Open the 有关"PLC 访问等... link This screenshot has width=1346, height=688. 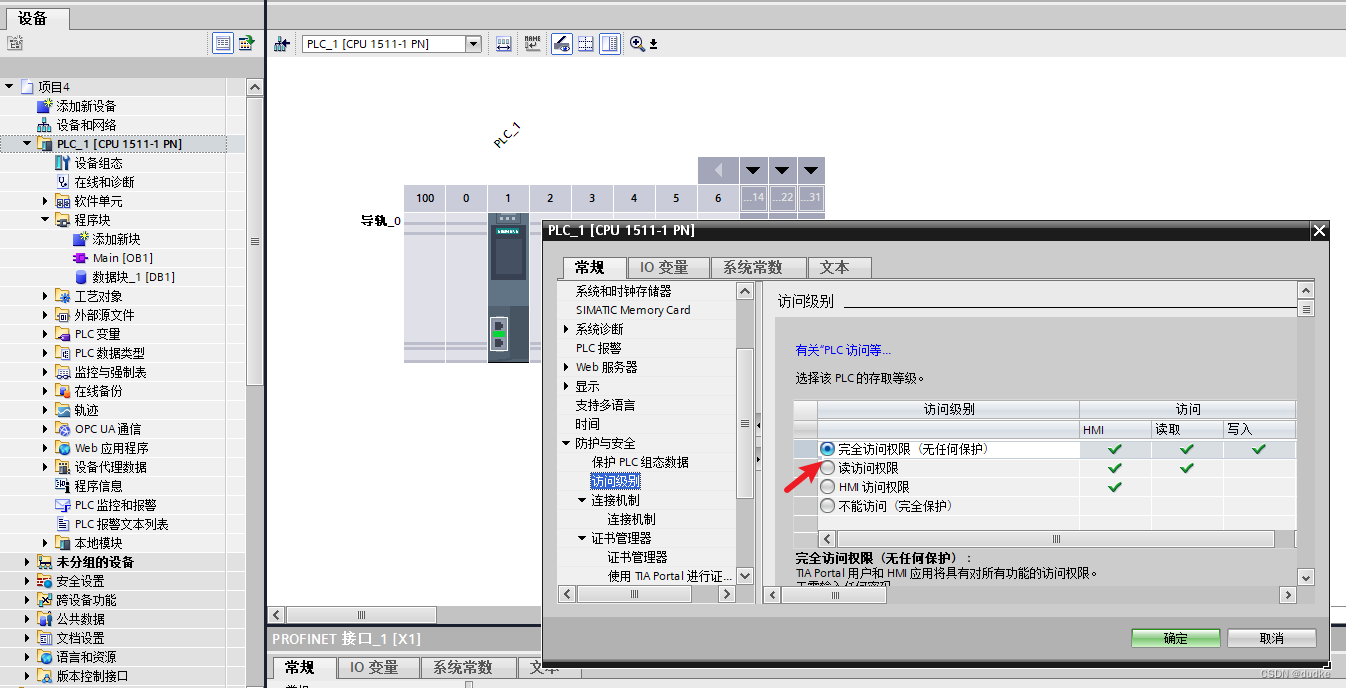[x=843, y=350]
